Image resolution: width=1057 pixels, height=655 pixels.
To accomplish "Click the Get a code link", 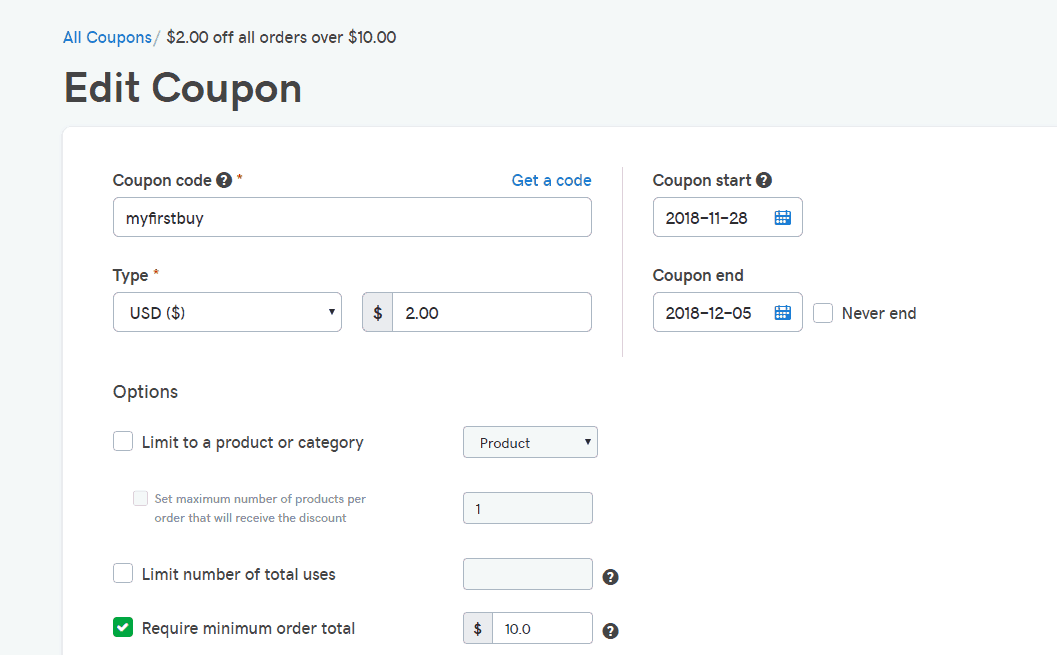I will tap(551, 181).
